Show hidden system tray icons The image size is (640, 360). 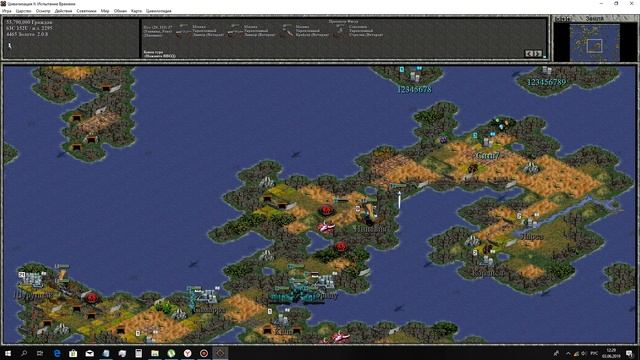[568, 353]
